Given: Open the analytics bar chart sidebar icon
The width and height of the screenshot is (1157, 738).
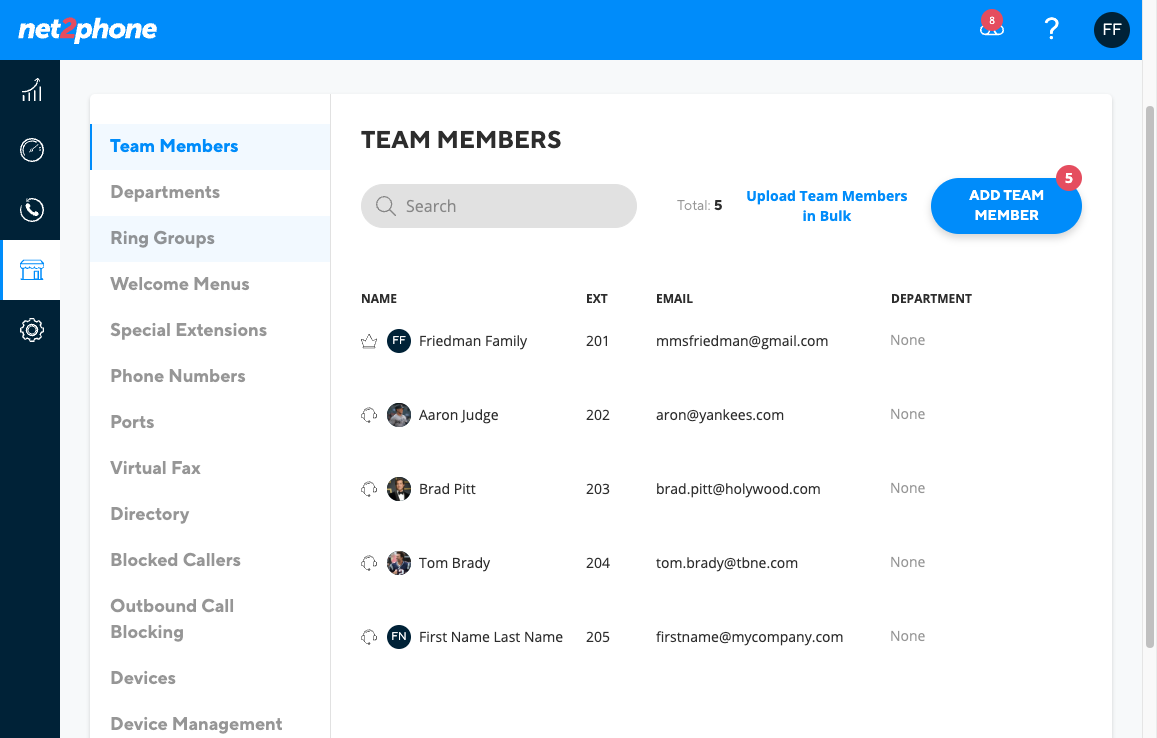Looking at the screenshot, I should point(31,90).
